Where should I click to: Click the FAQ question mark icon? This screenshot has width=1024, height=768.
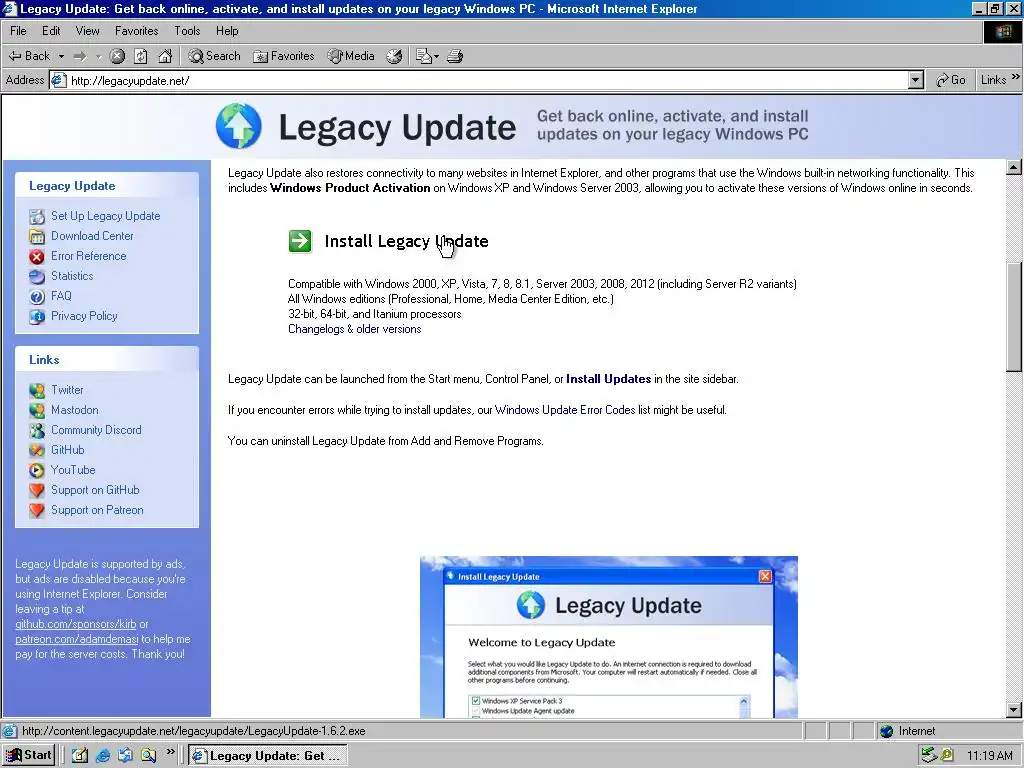click(37, 296)
